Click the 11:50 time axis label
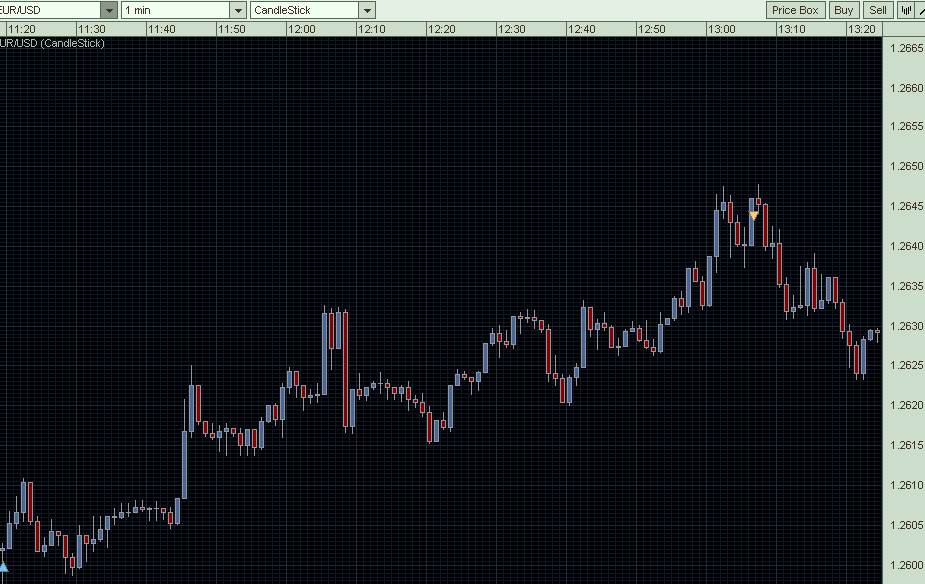Screen dimensions: 925x584 [231, 29]
